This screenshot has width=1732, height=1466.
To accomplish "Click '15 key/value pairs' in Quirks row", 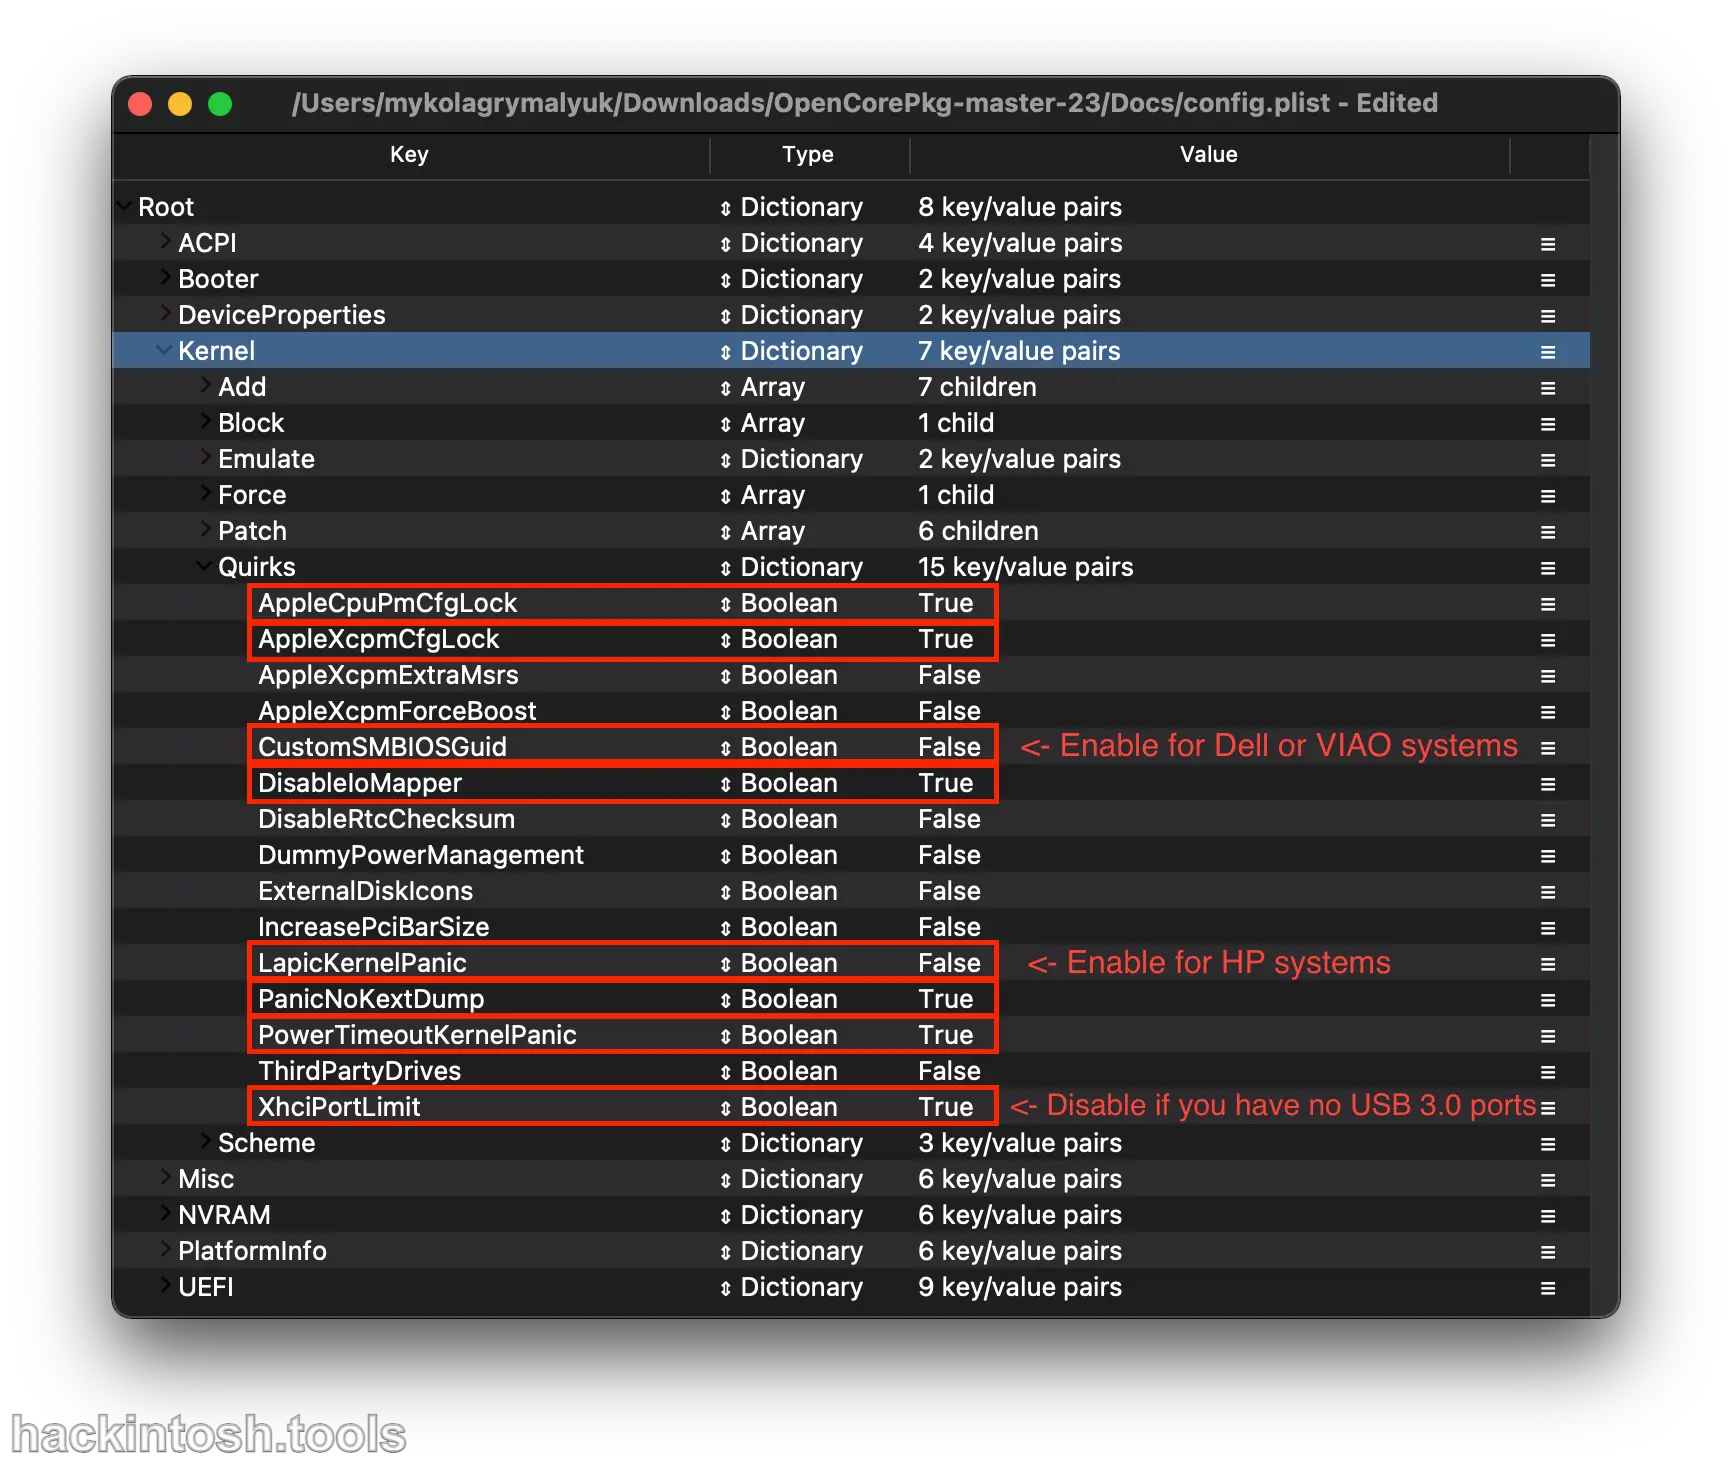I will pos(1026,567).
